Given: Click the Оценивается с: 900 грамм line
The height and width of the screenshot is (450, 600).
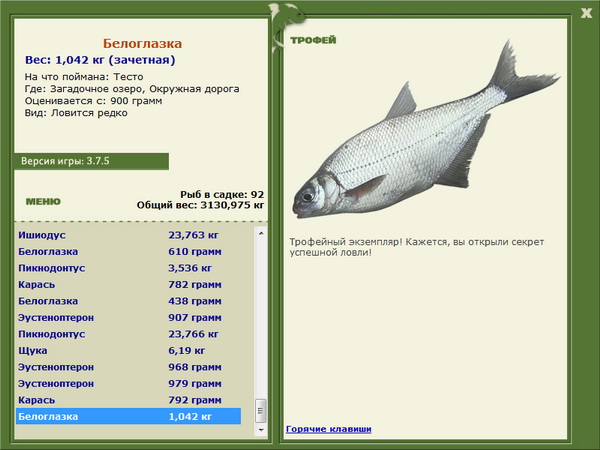Looking at the screenshot, I should (x=93, y=101).
